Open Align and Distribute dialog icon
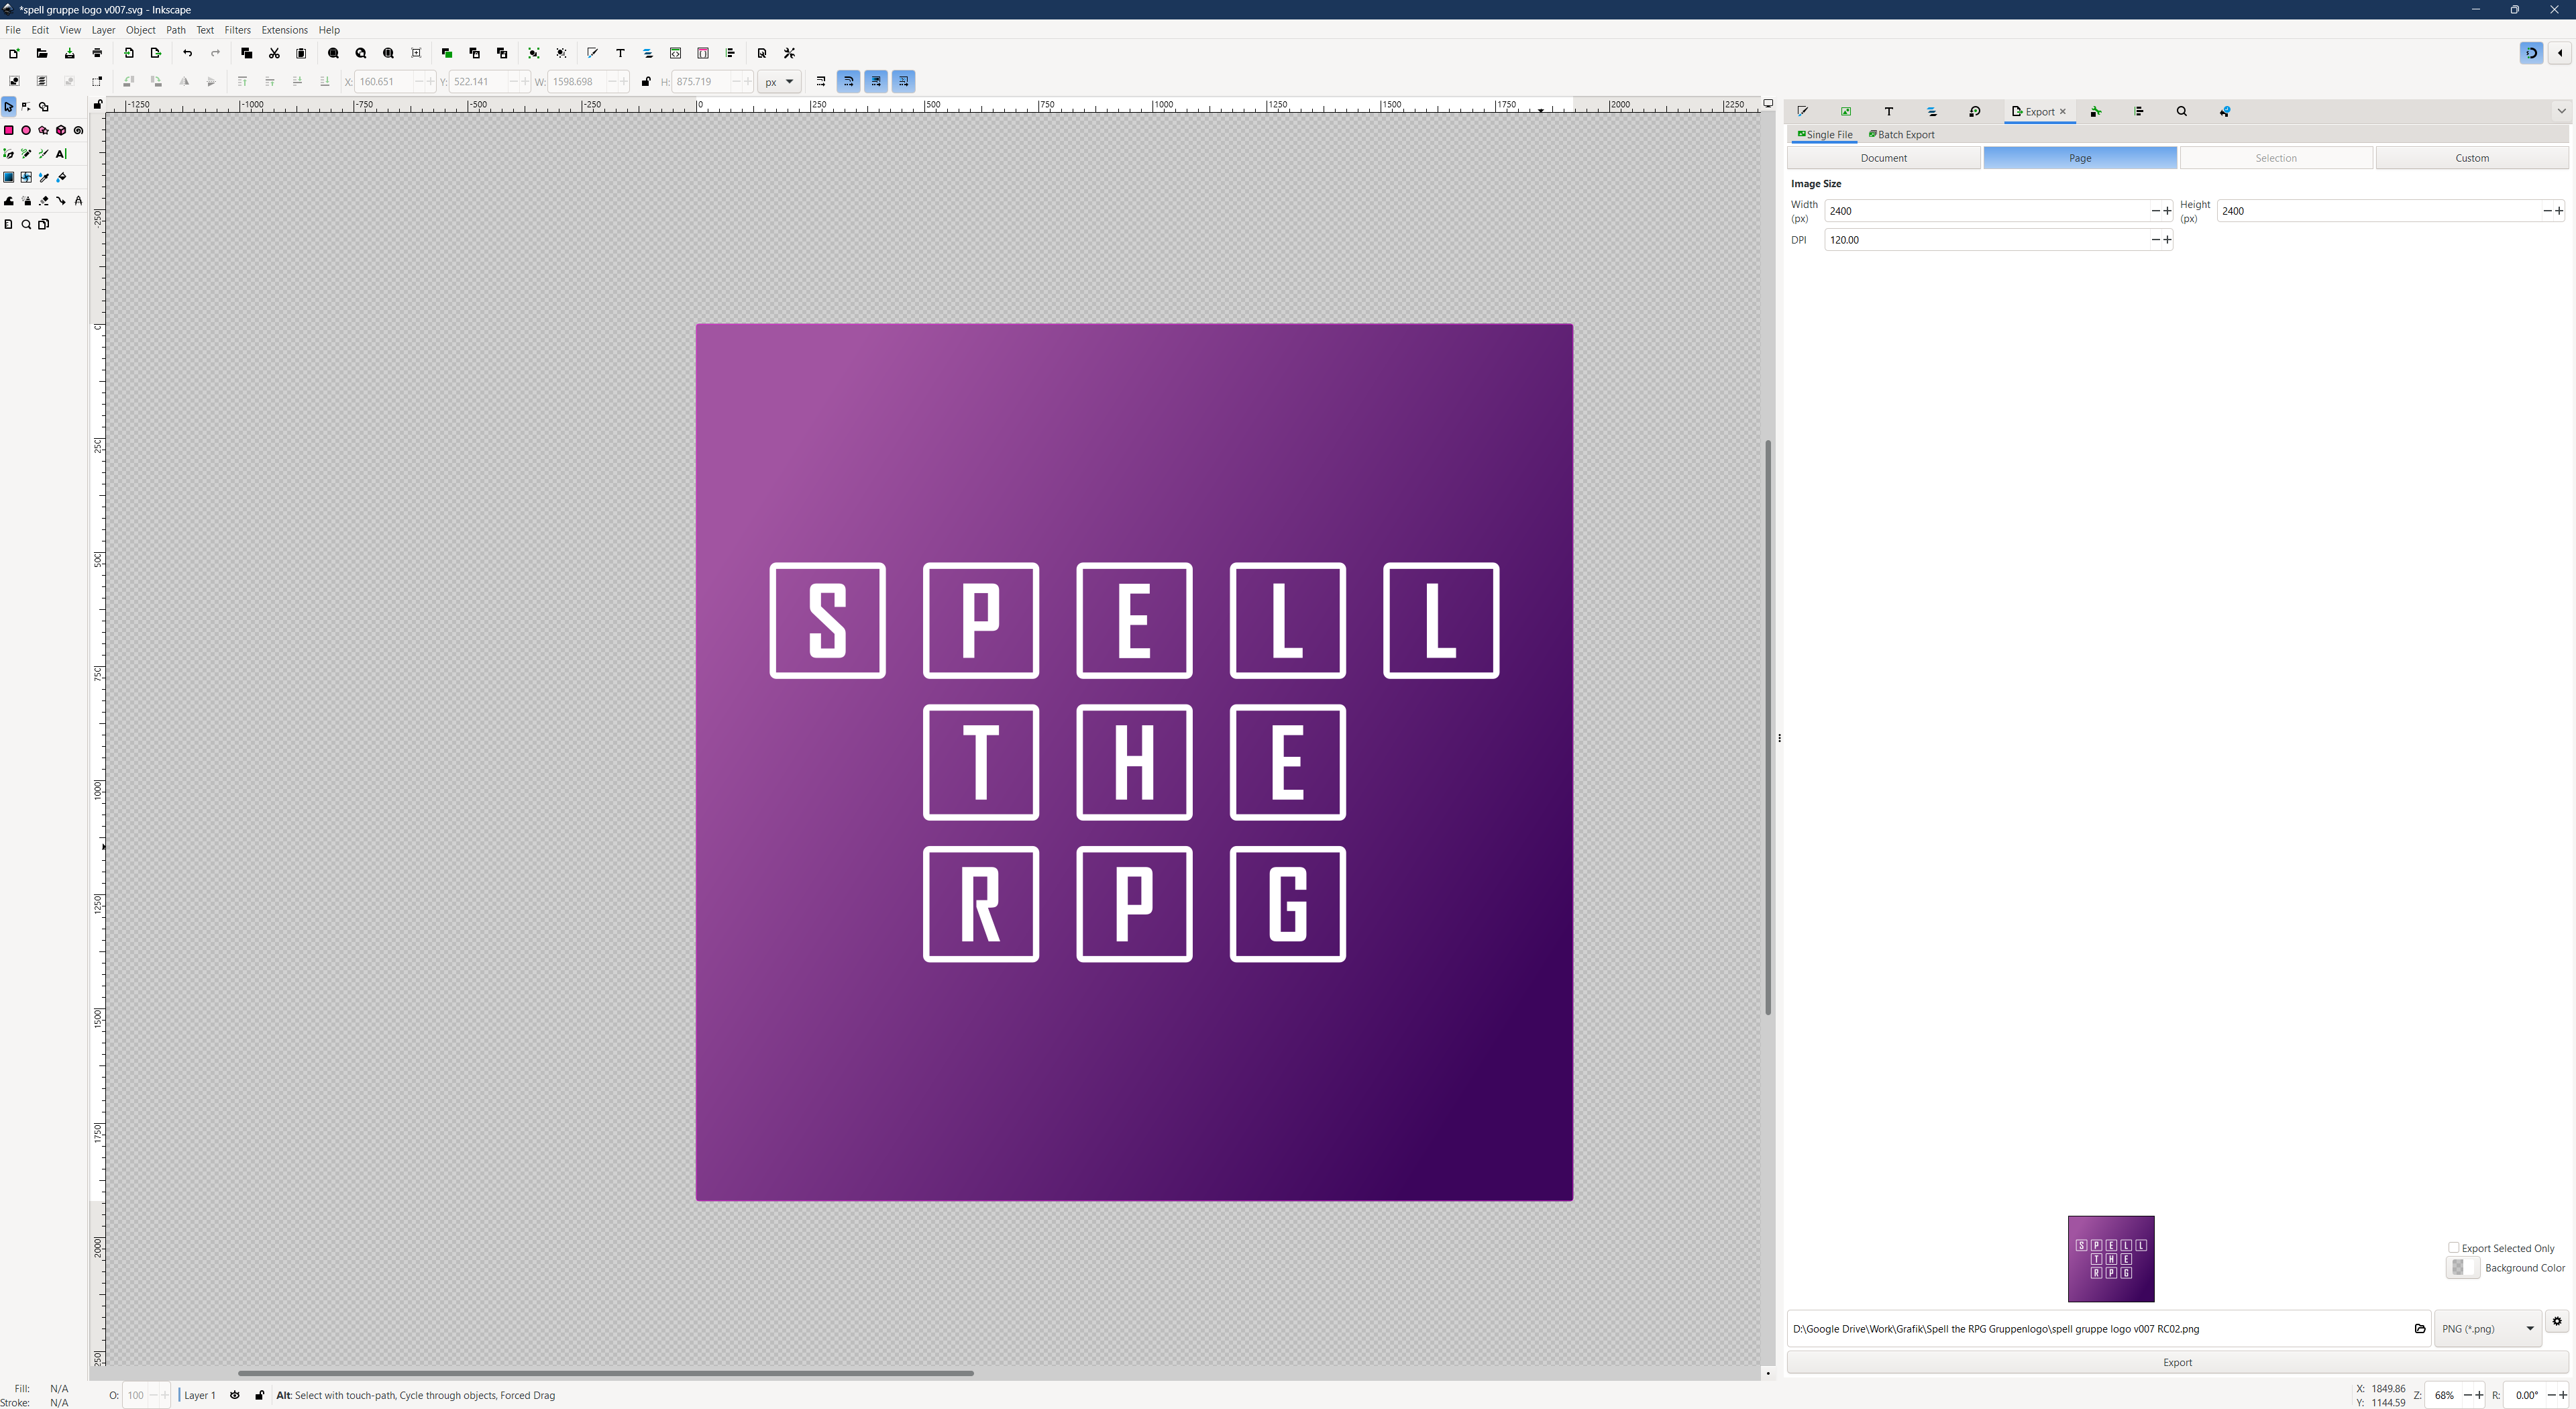The height and width of the screenshot is (1409, 2576). 730,53
